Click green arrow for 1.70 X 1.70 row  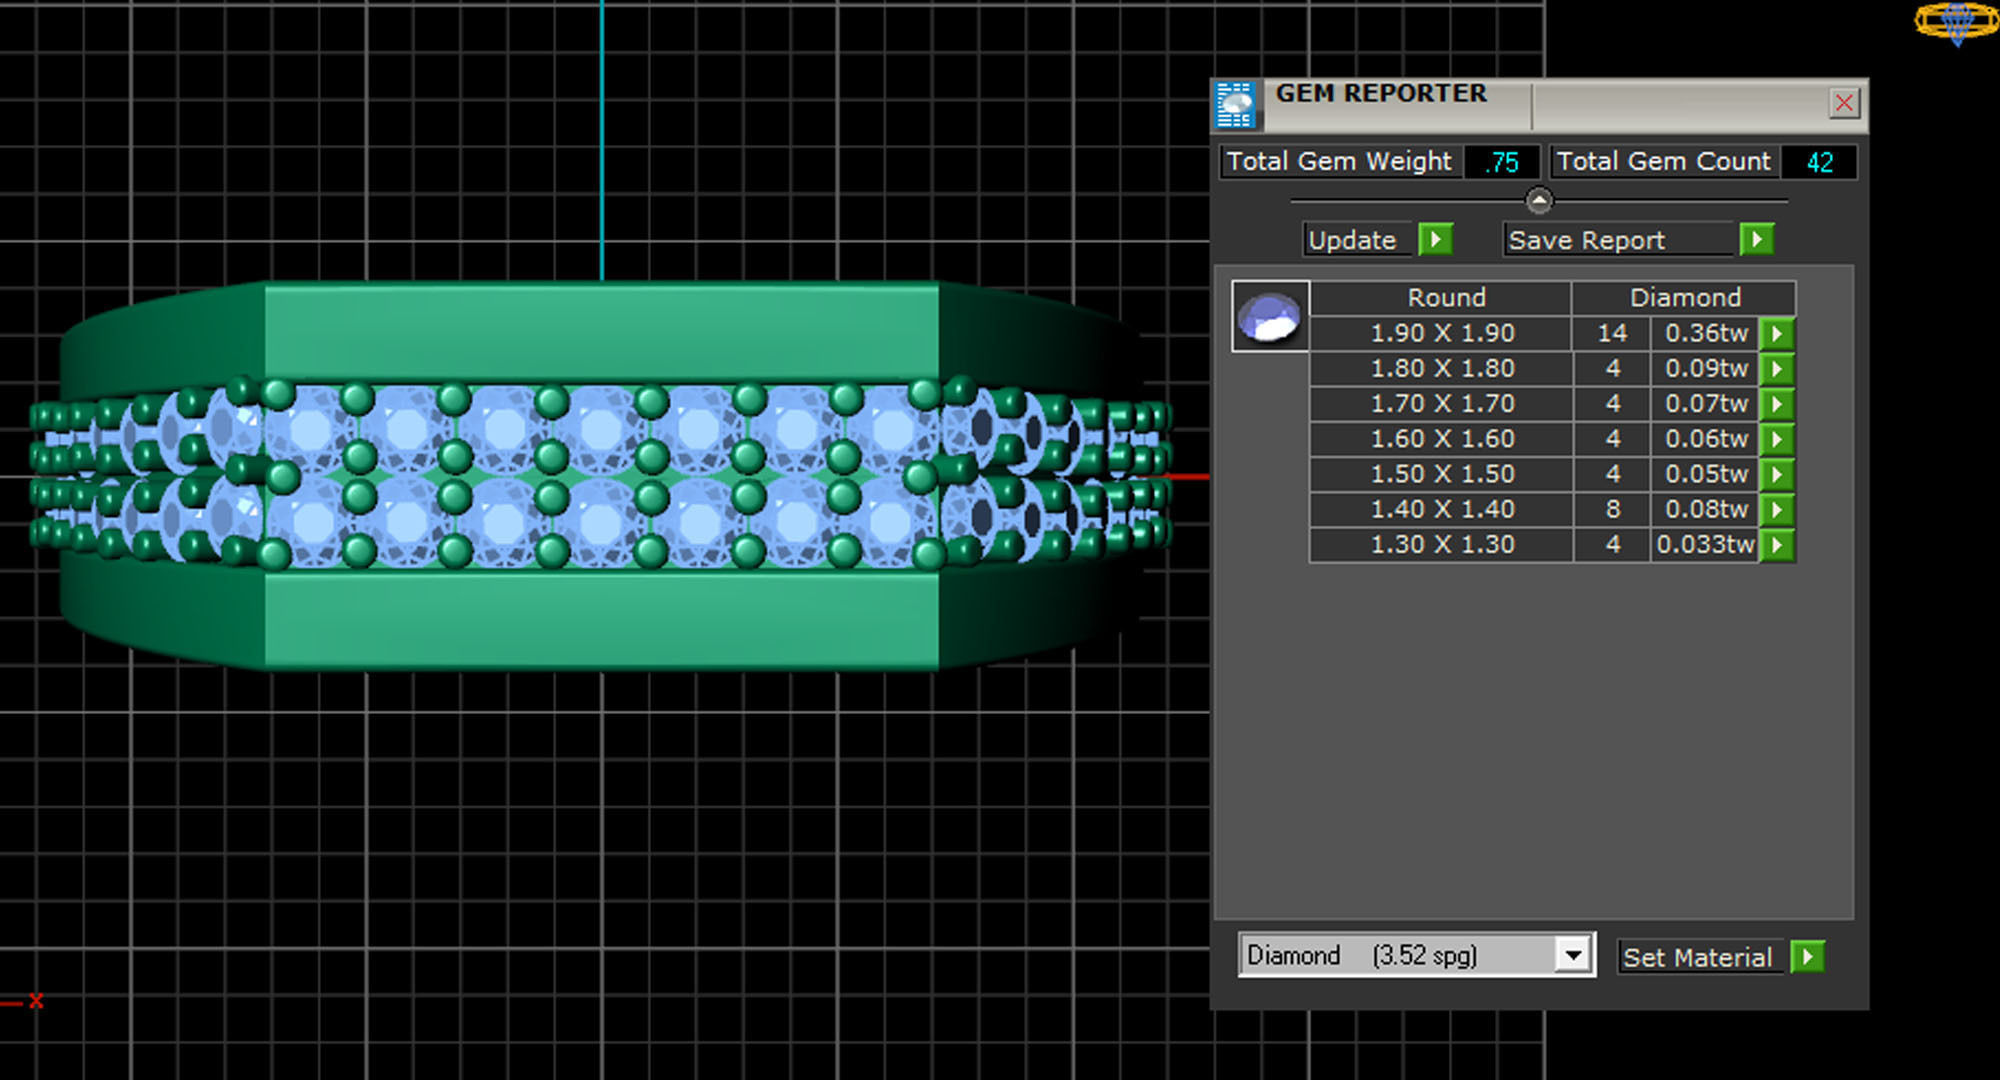point(1777,404)
